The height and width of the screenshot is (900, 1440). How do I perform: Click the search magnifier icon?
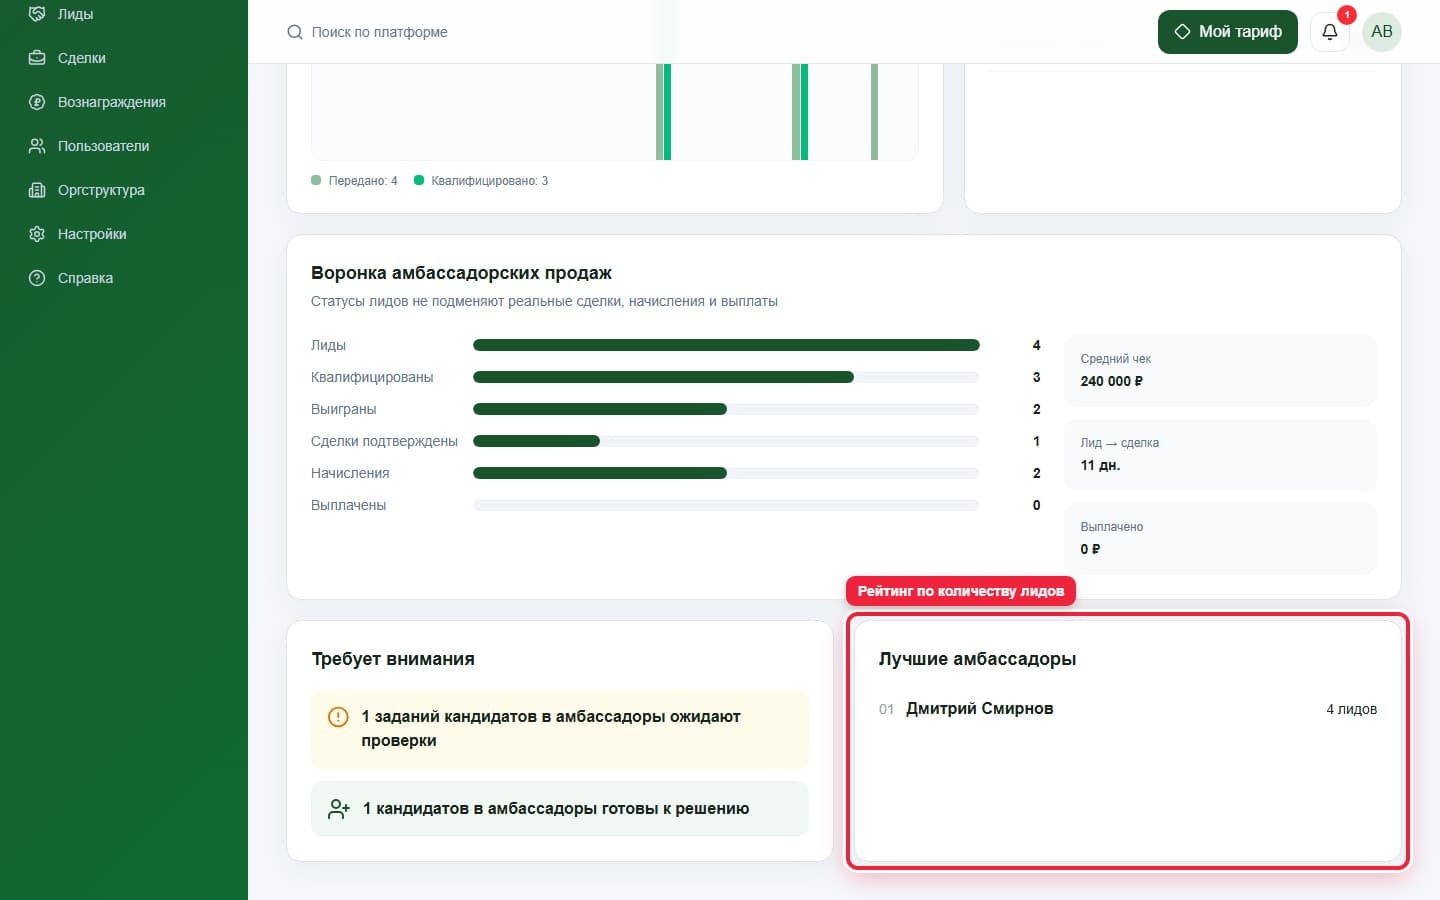point(295,32)
